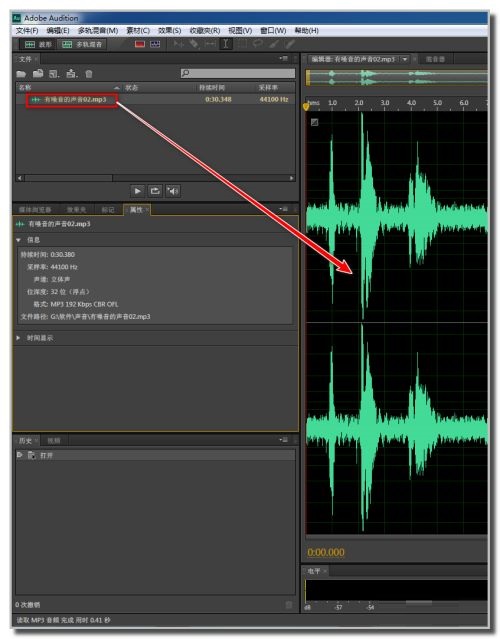Screen dimensions: 500x639
Task: Click the overview waveform navigator
Action: pyautogui.click(x=396, y=77)
